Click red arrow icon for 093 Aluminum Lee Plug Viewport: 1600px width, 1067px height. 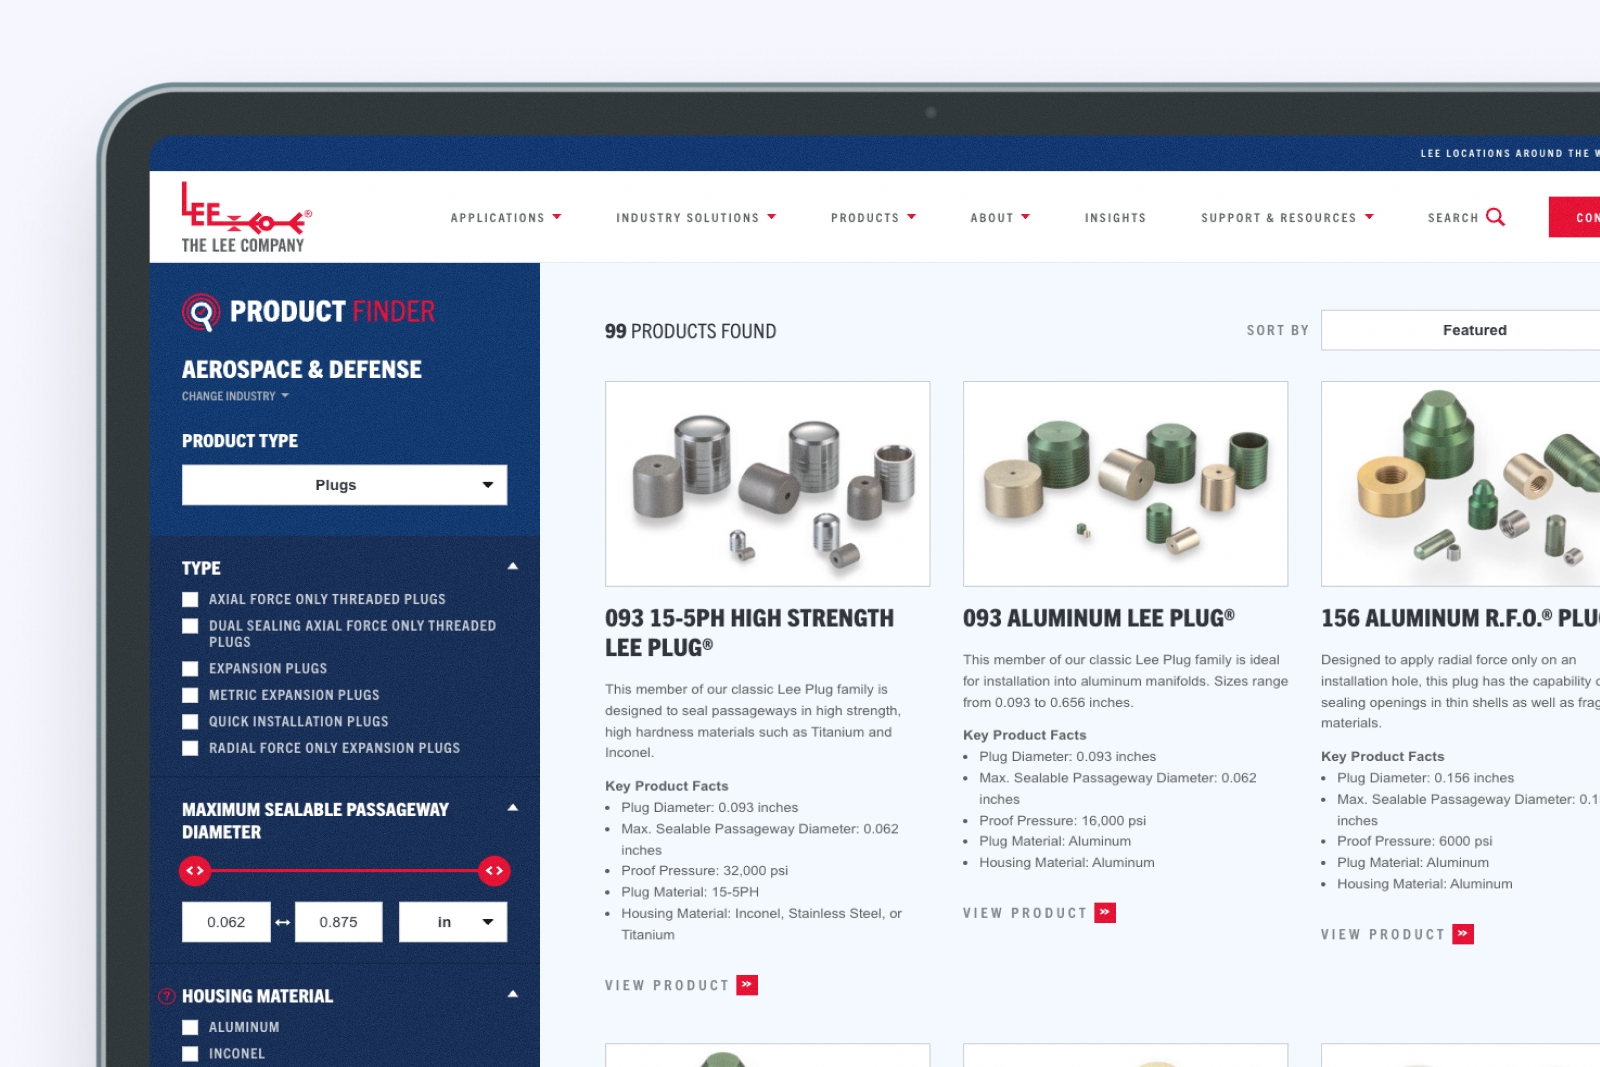point(1105,913)
